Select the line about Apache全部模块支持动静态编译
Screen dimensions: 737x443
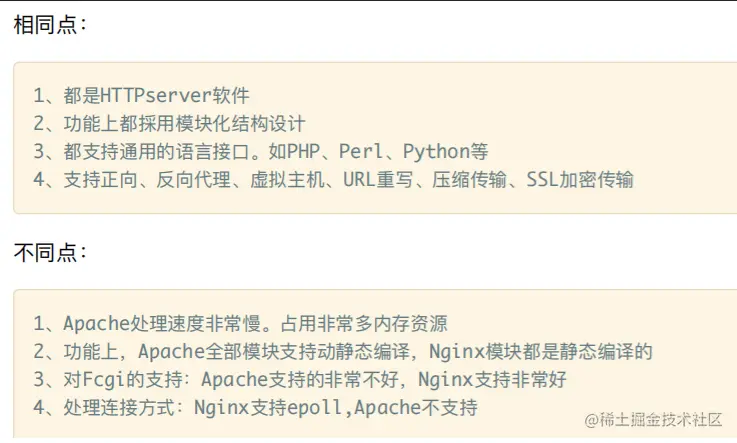click(x=343, y=351)
